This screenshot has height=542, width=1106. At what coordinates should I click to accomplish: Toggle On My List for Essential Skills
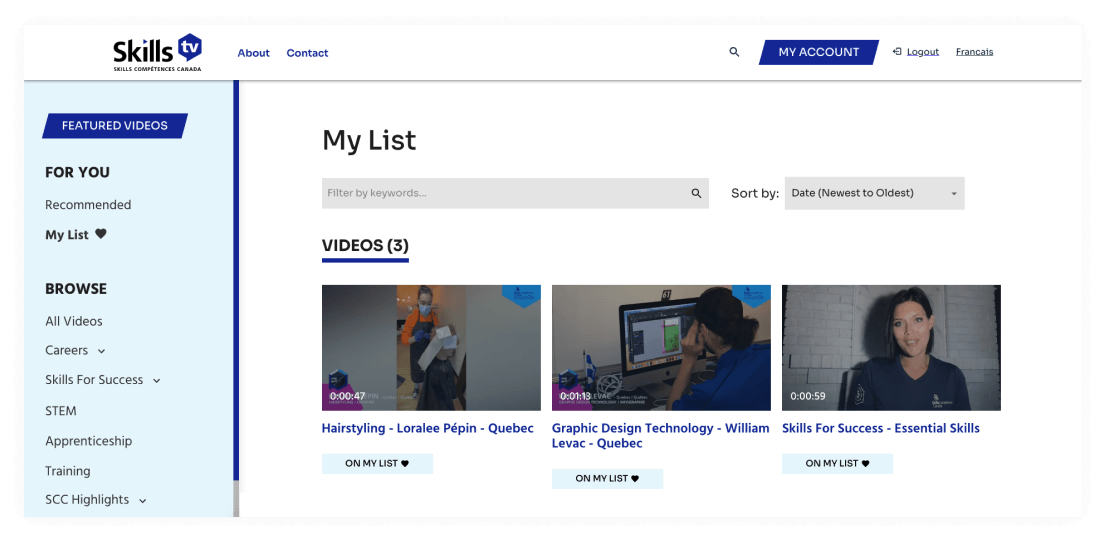(837, 464)
